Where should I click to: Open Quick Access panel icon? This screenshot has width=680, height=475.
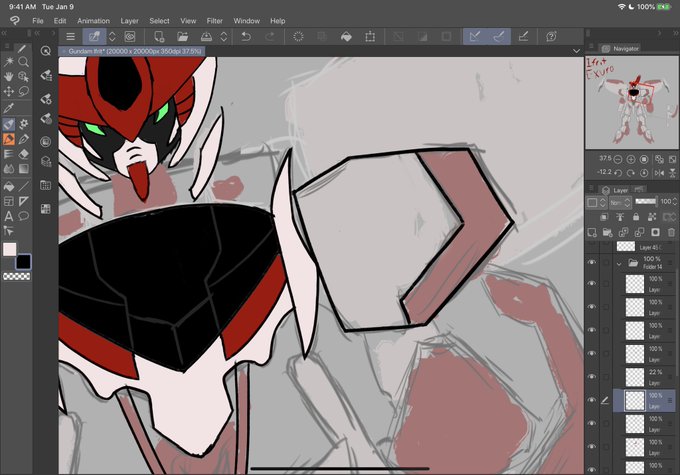pyautogui.click(x=46, y=51)
